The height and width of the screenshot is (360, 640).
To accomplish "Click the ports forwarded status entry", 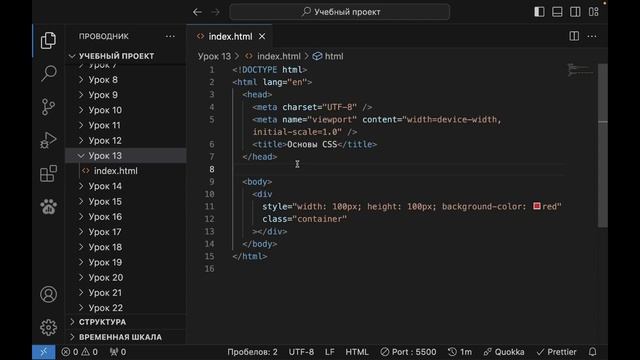I will (118, 352).
